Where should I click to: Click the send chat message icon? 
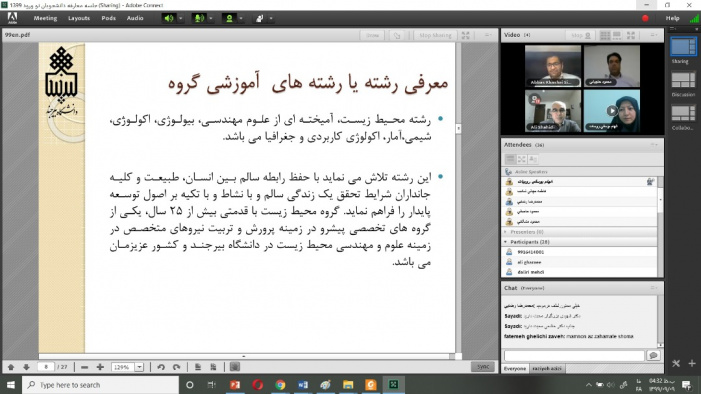(653, 356)
